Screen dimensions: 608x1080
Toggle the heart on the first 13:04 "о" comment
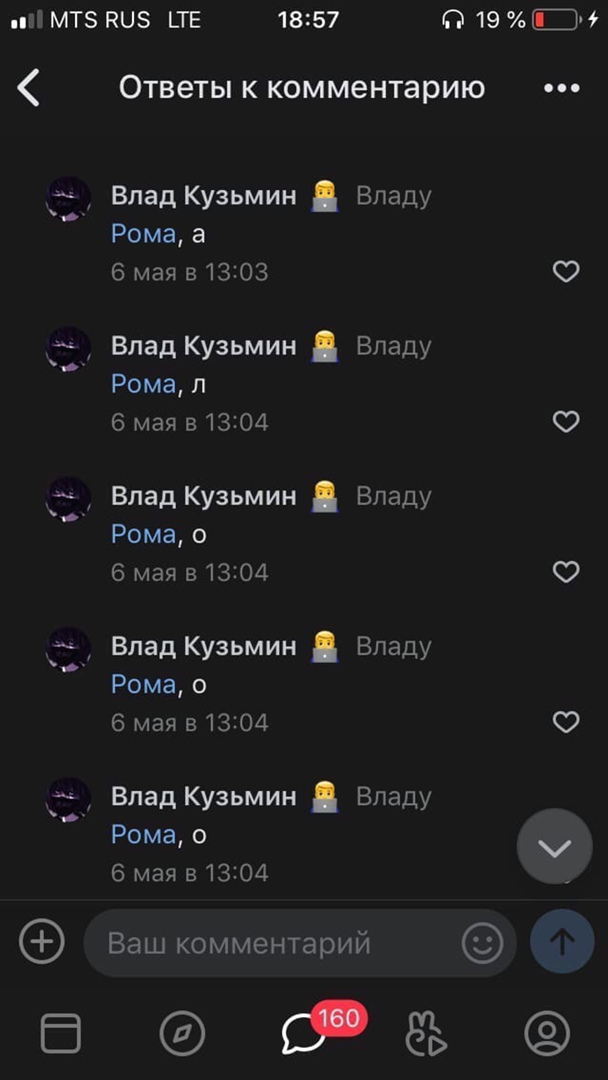click(566, 571)
